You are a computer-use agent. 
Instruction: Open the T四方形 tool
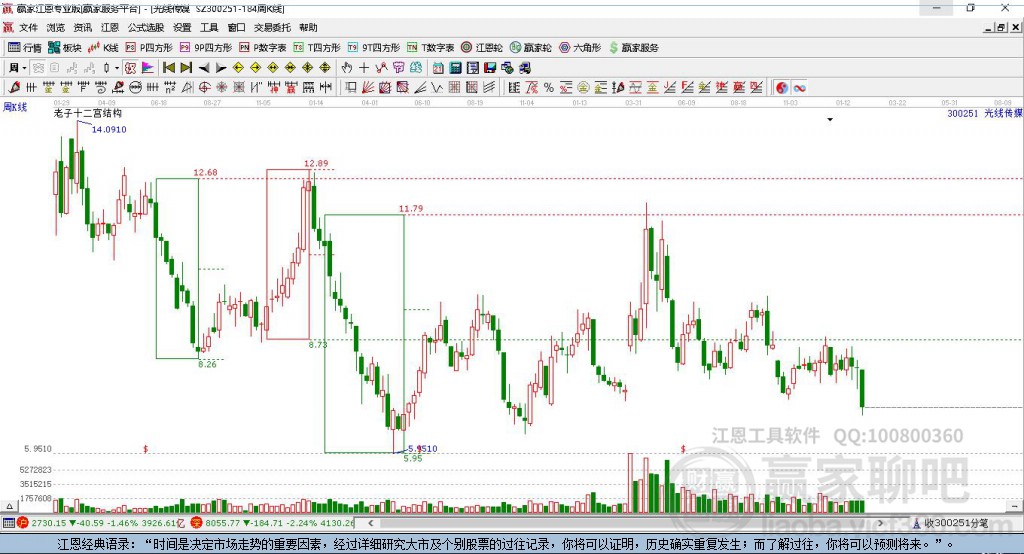coord(317,48)
